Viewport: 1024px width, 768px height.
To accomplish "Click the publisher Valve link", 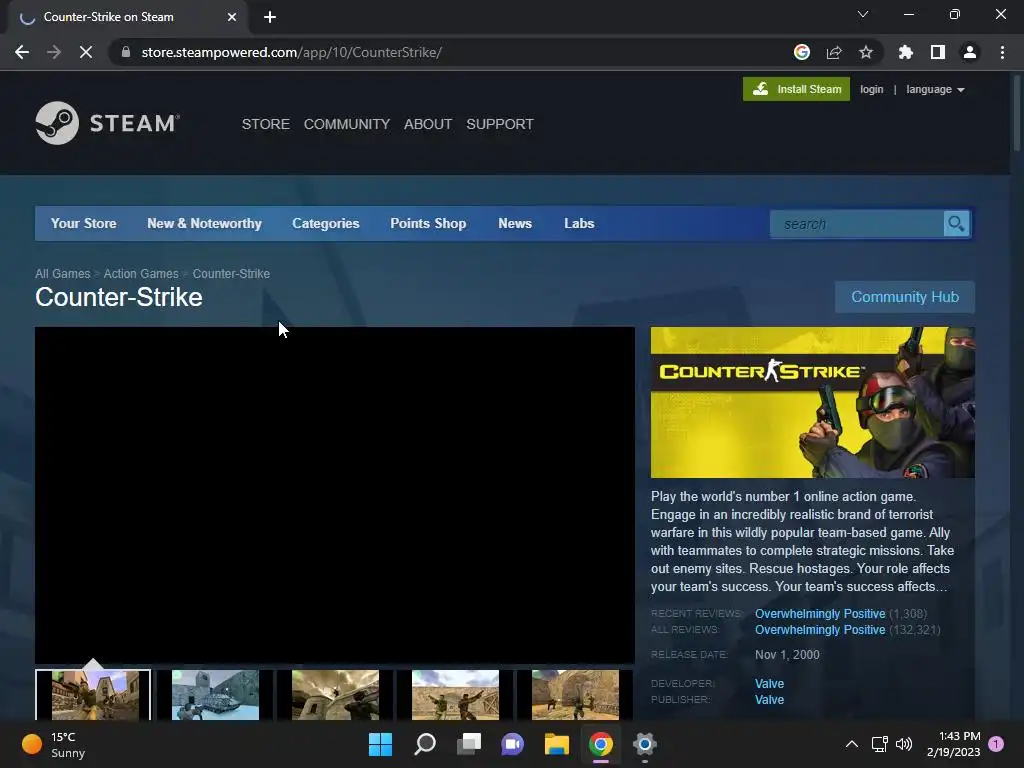I will (769, 700).
